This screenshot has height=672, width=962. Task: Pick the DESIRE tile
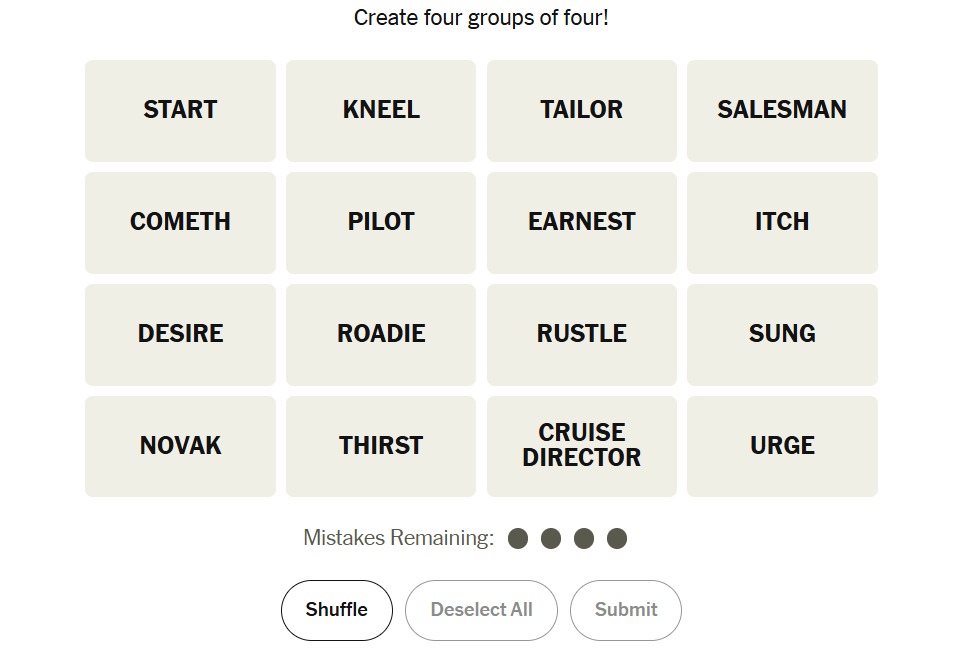point(180,334)
